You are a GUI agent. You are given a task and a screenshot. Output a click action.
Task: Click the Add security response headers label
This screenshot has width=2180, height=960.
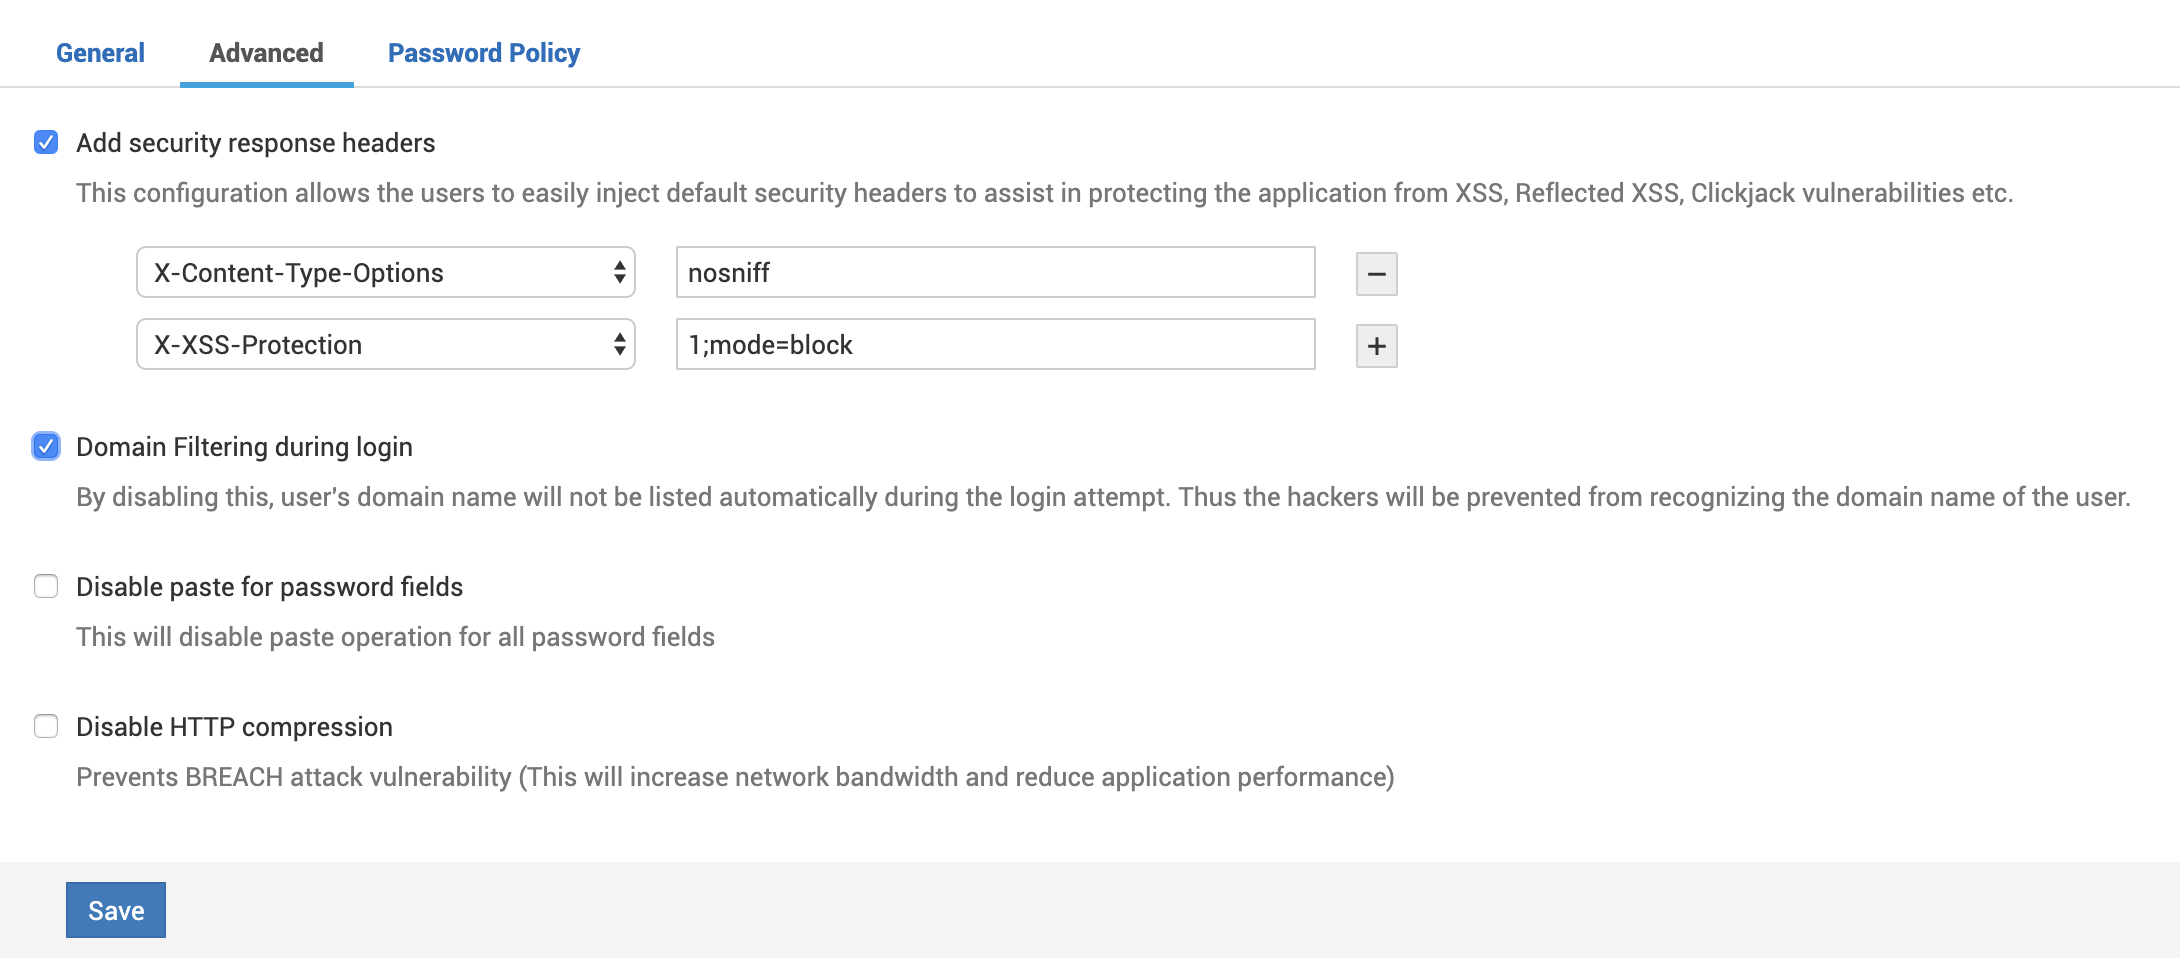pyautogui.click(x=256, y=143)
